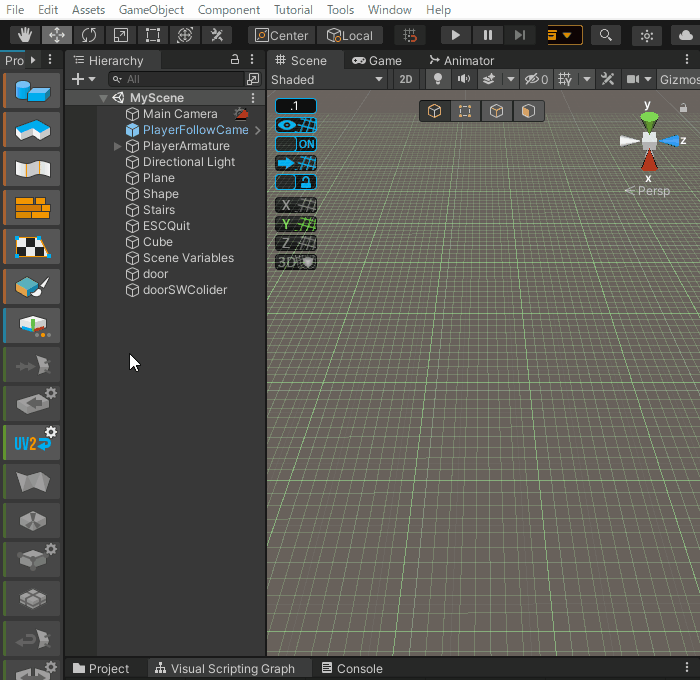
Task: Select the Hand tool in toolbar
Action: (x=25, y=35)
